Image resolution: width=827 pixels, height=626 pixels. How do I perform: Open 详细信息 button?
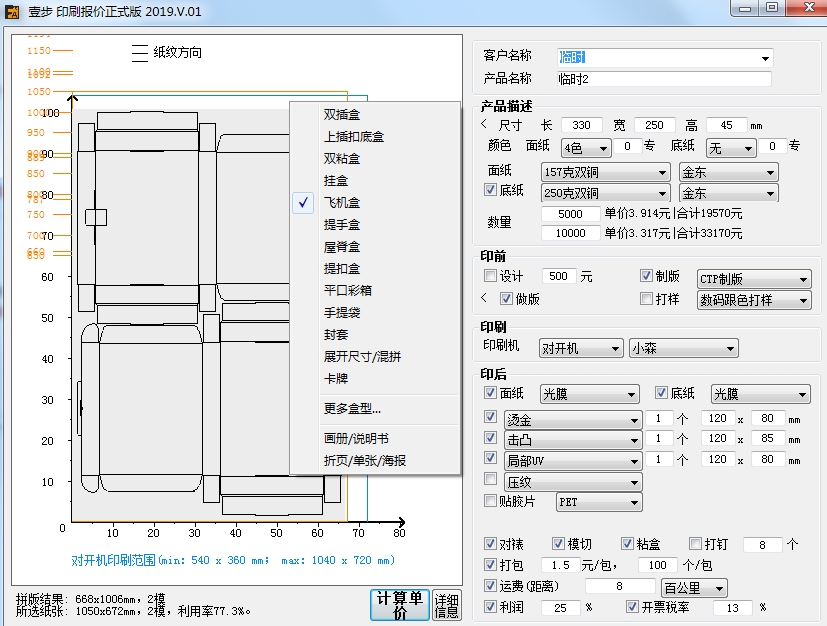tap(446, 605)
